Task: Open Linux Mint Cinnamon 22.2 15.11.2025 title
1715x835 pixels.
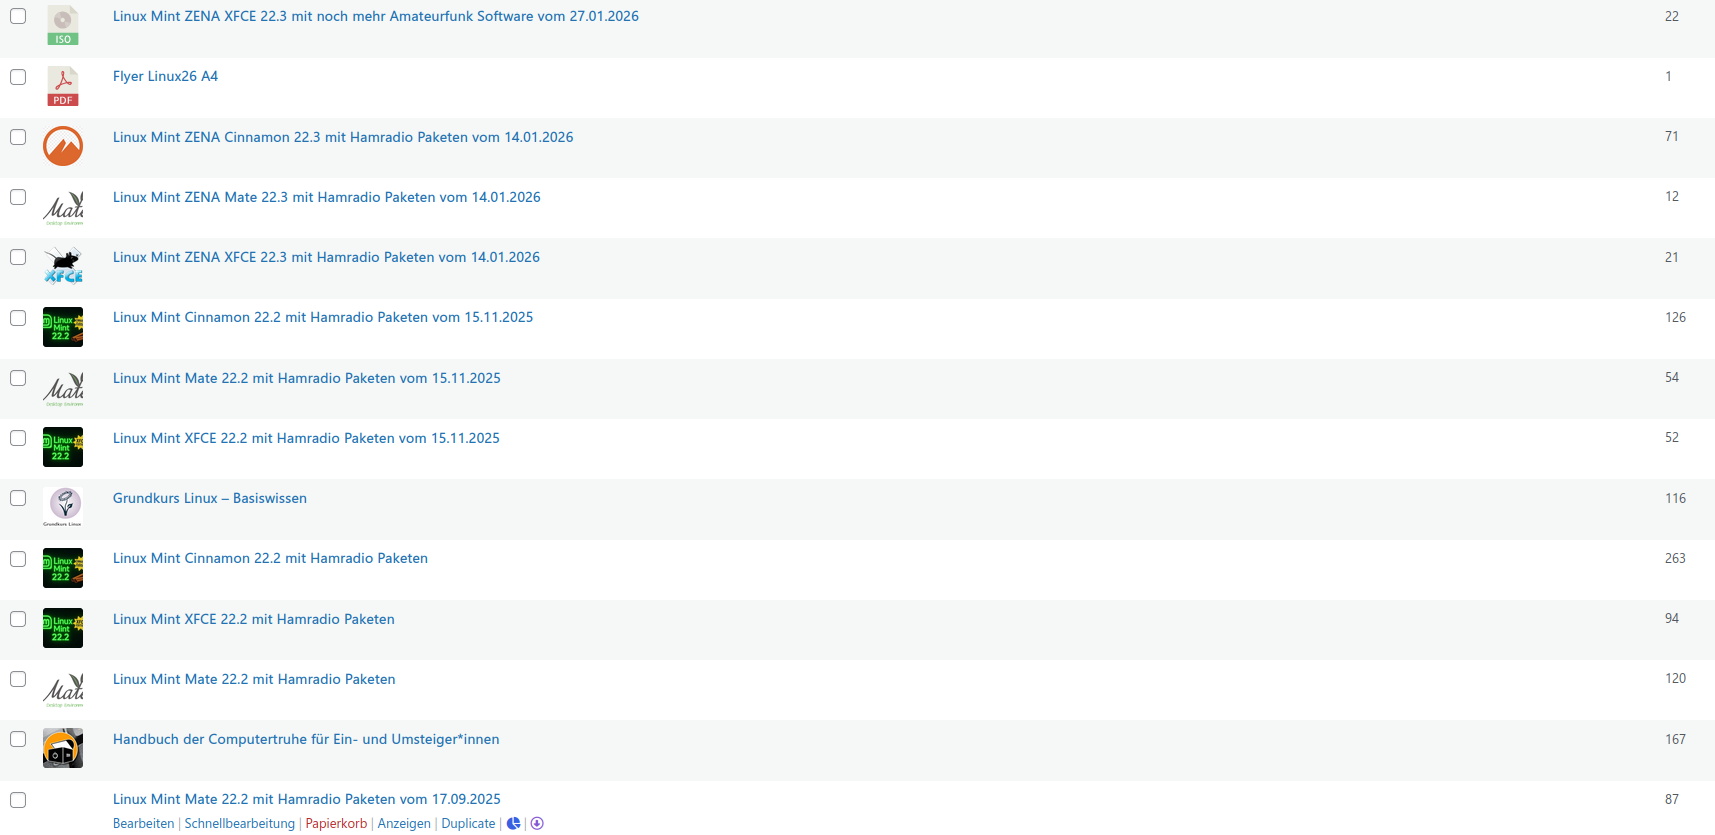Action: (322, 318)
